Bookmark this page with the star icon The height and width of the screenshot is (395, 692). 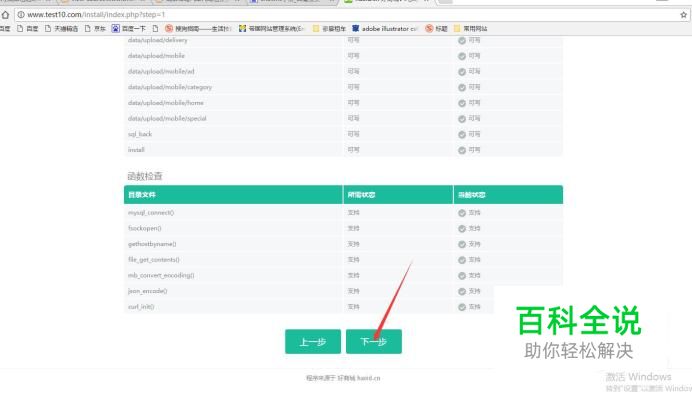[684, 15]
